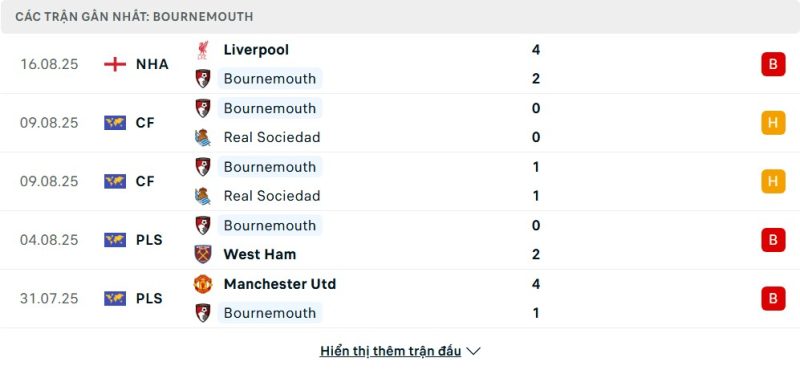800x374 pixels.
Task: Open the Liverpool team name link
Action: coord(256,50)
